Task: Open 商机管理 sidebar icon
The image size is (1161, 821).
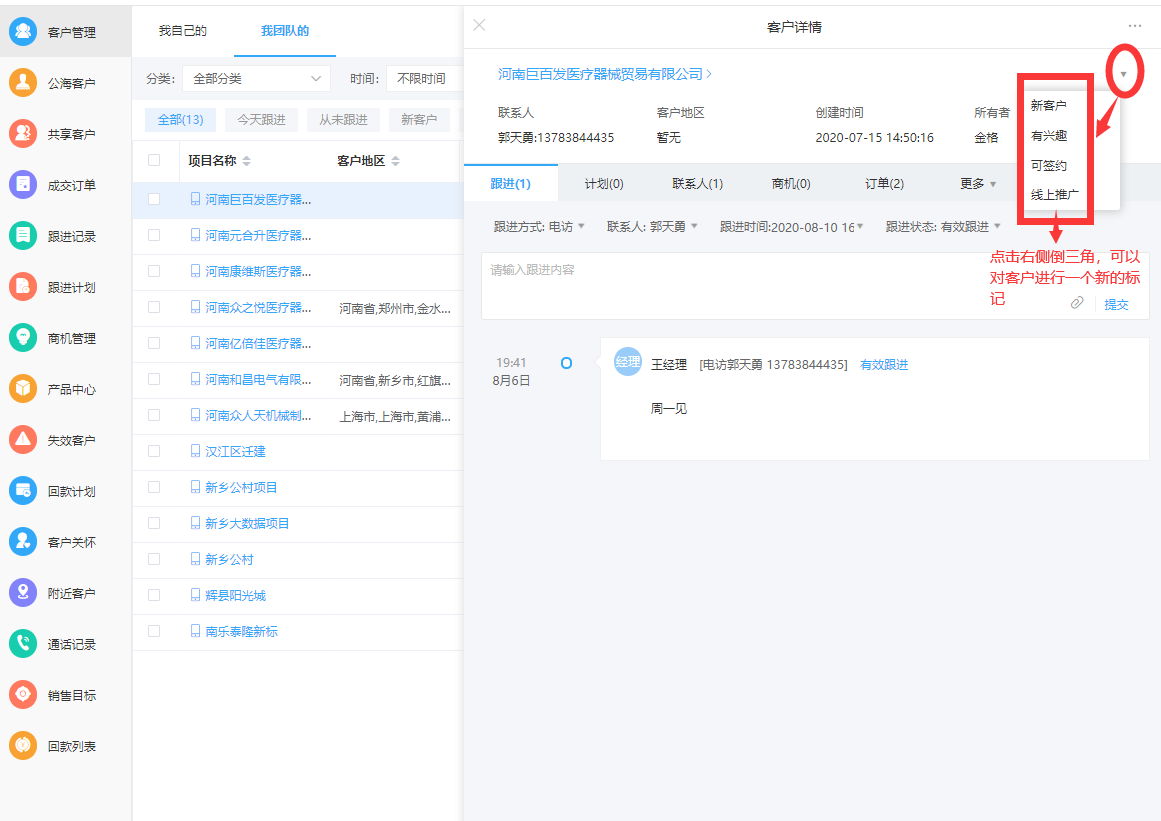Action: tap(23, 338)
